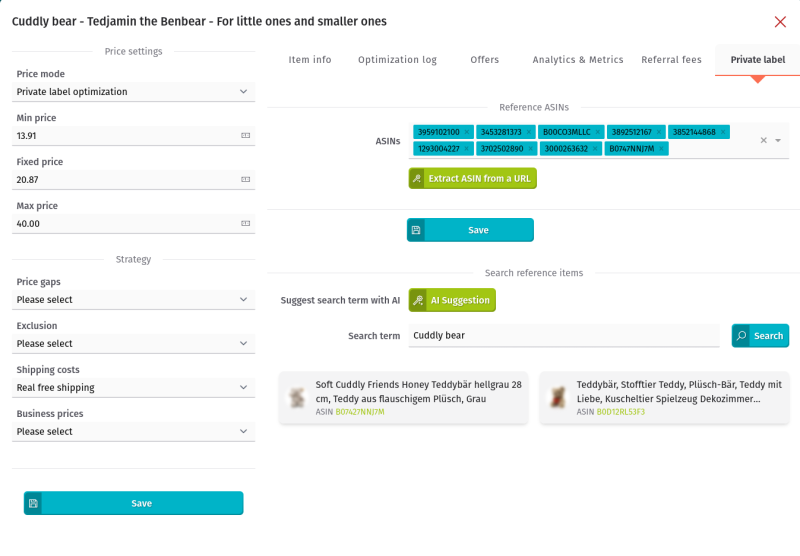The height and width of the screenshot is (556, 800).
Task: Remove ASIN tag 3453281373
Action: (529, 132)
